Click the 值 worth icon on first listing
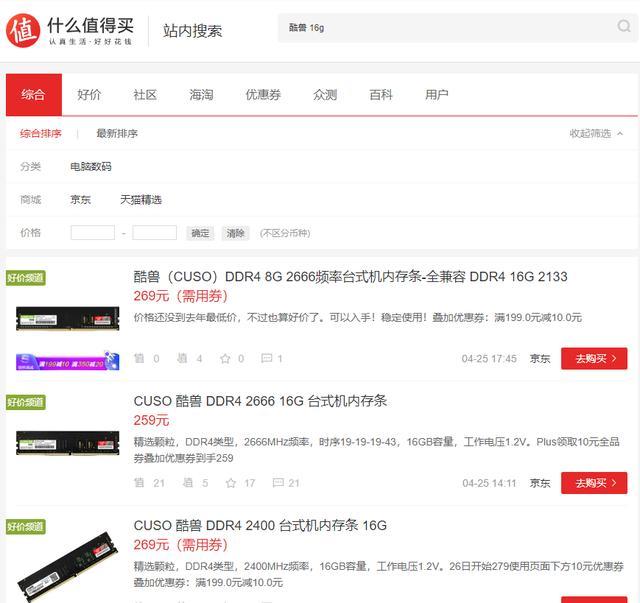 tap(139, 358)
